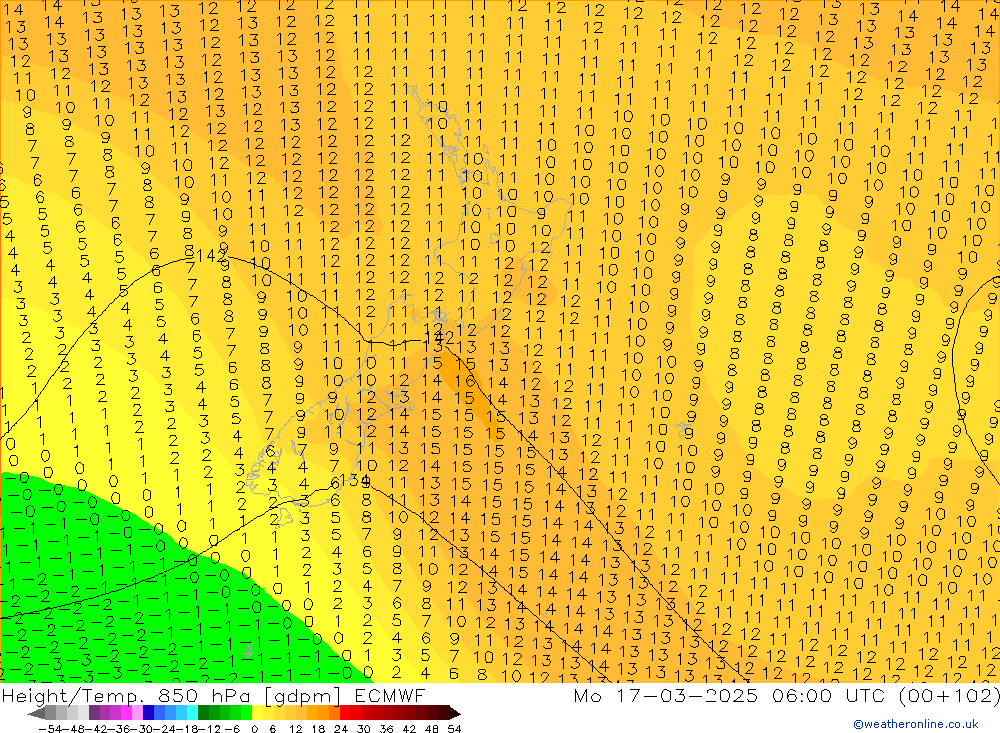Click the 24 legend scale value
Screen dimensions: 1000x733
click(341, 729)
